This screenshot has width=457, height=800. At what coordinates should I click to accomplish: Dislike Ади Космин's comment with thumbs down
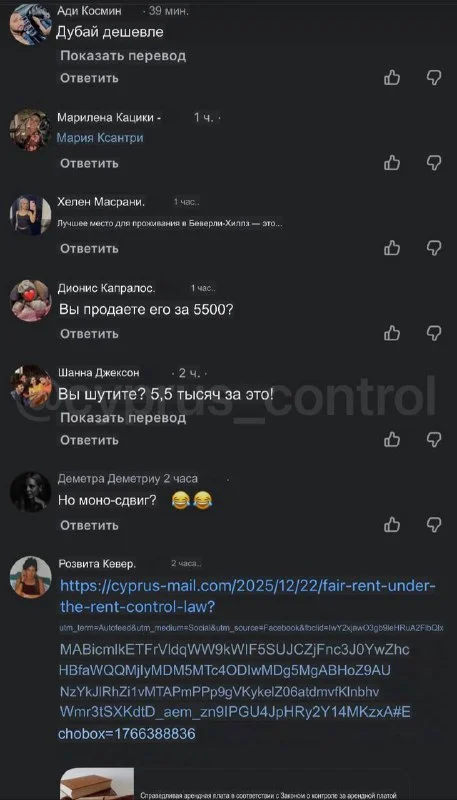click(434, 78)
